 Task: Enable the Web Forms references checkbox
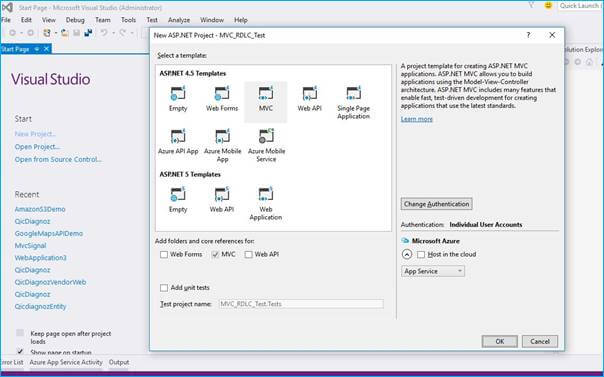click(164, 255)
